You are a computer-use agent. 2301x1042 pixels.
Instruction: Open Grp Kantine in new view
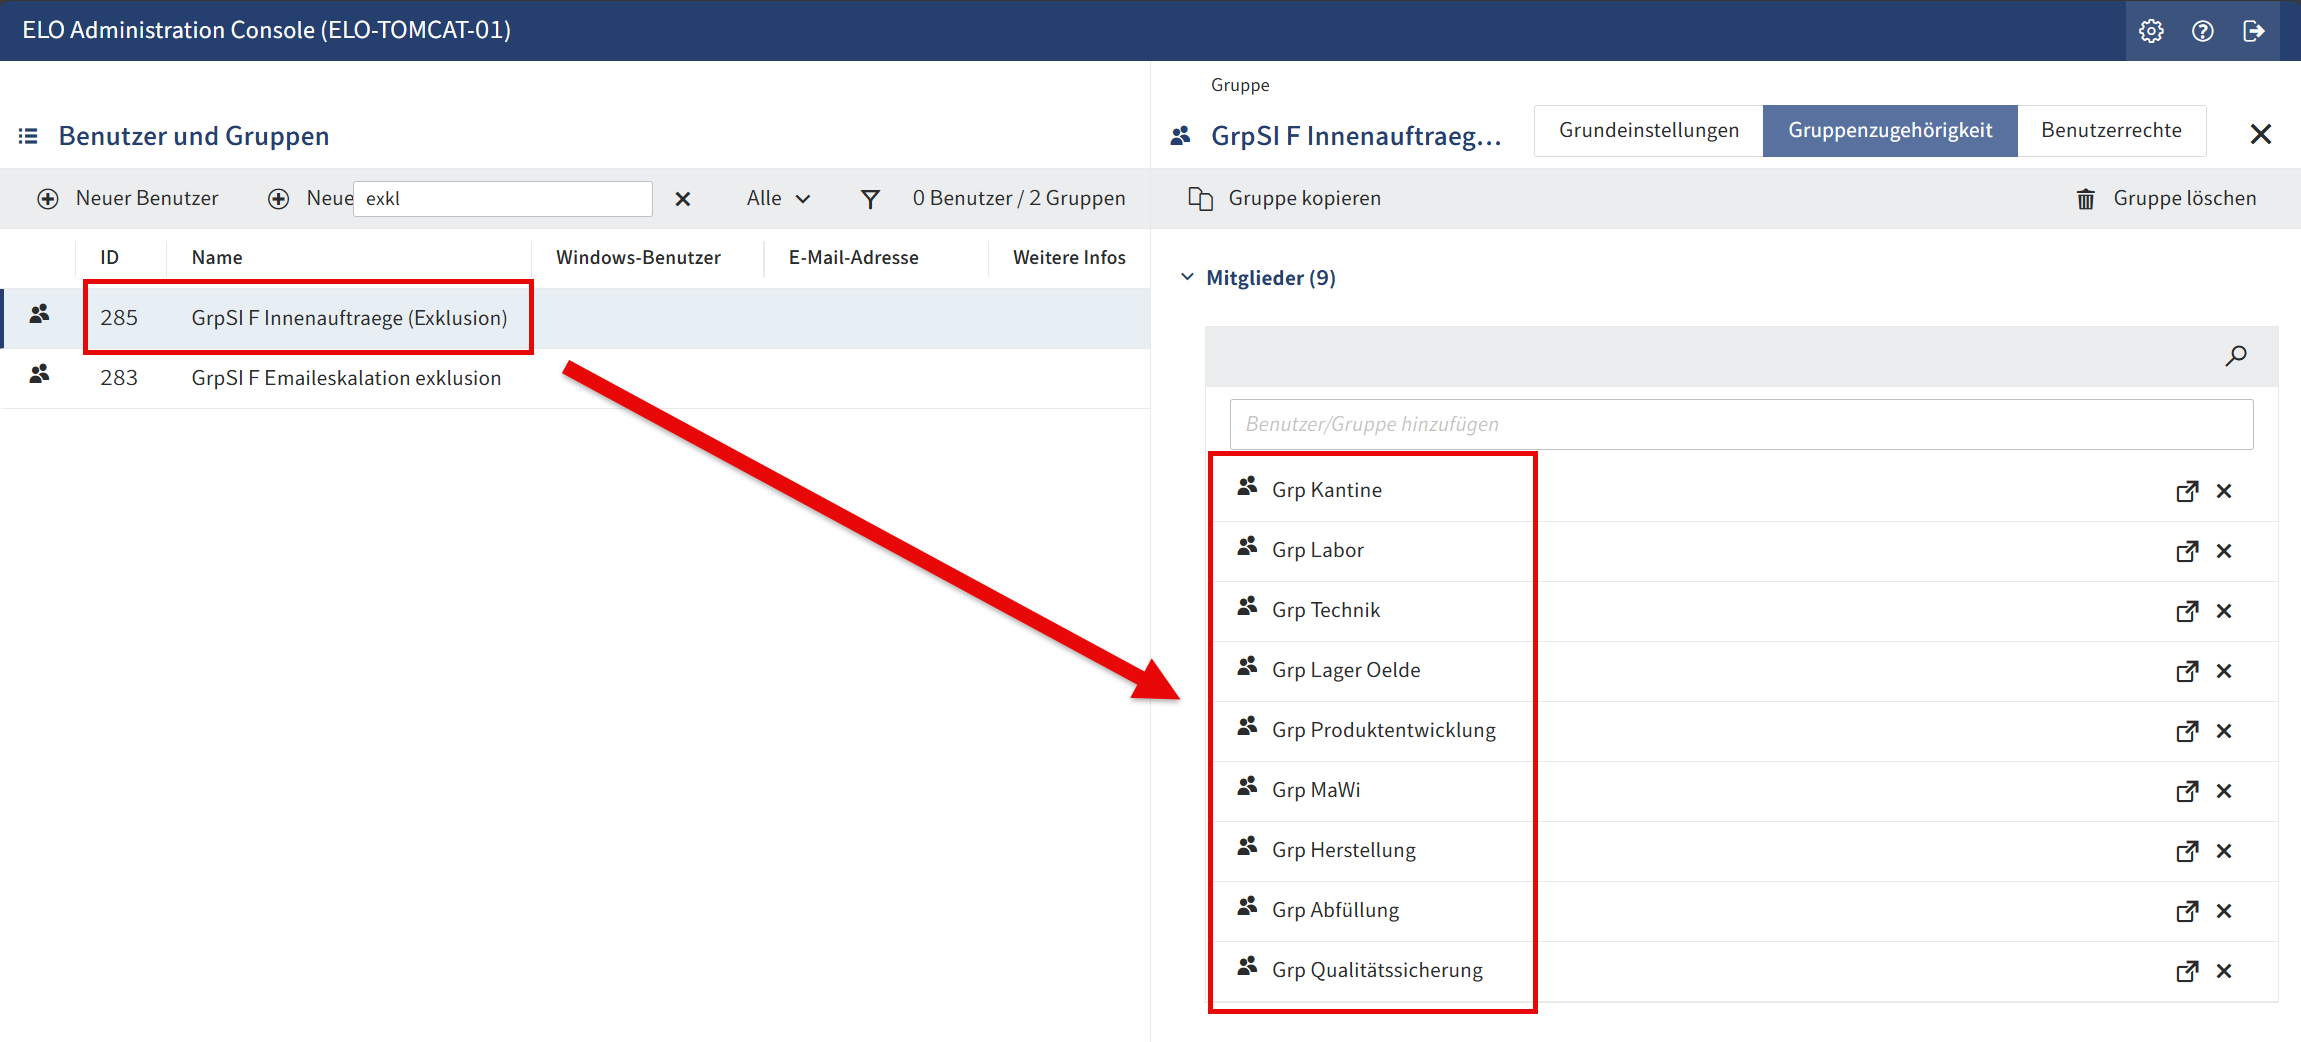click(x=2187, y=491)
